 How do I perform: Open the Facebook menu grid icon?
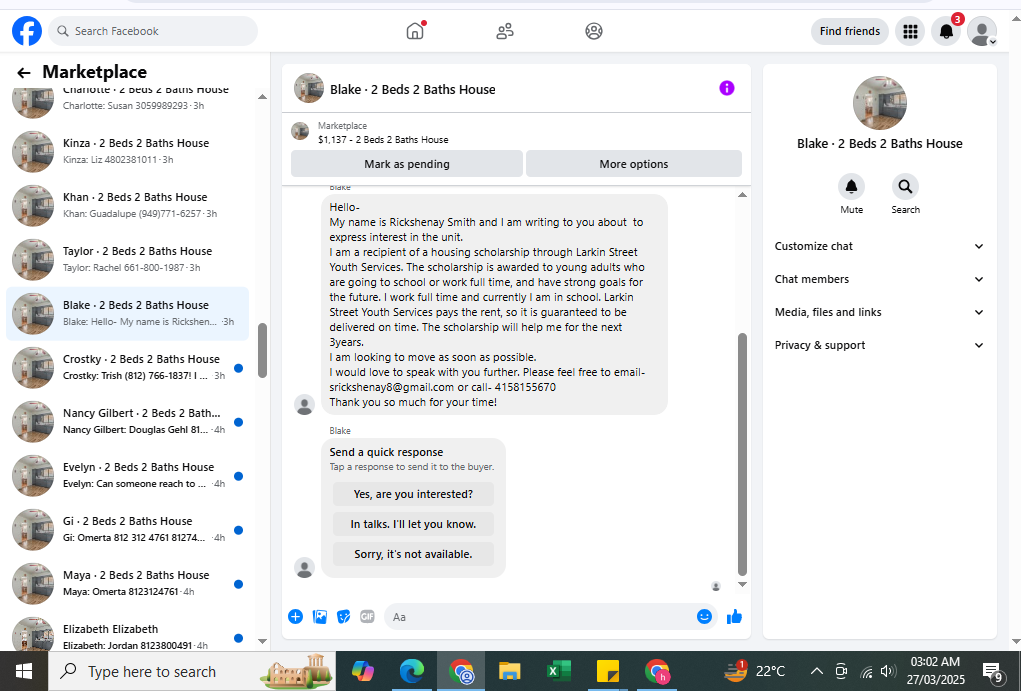click(x=910, y=31)
